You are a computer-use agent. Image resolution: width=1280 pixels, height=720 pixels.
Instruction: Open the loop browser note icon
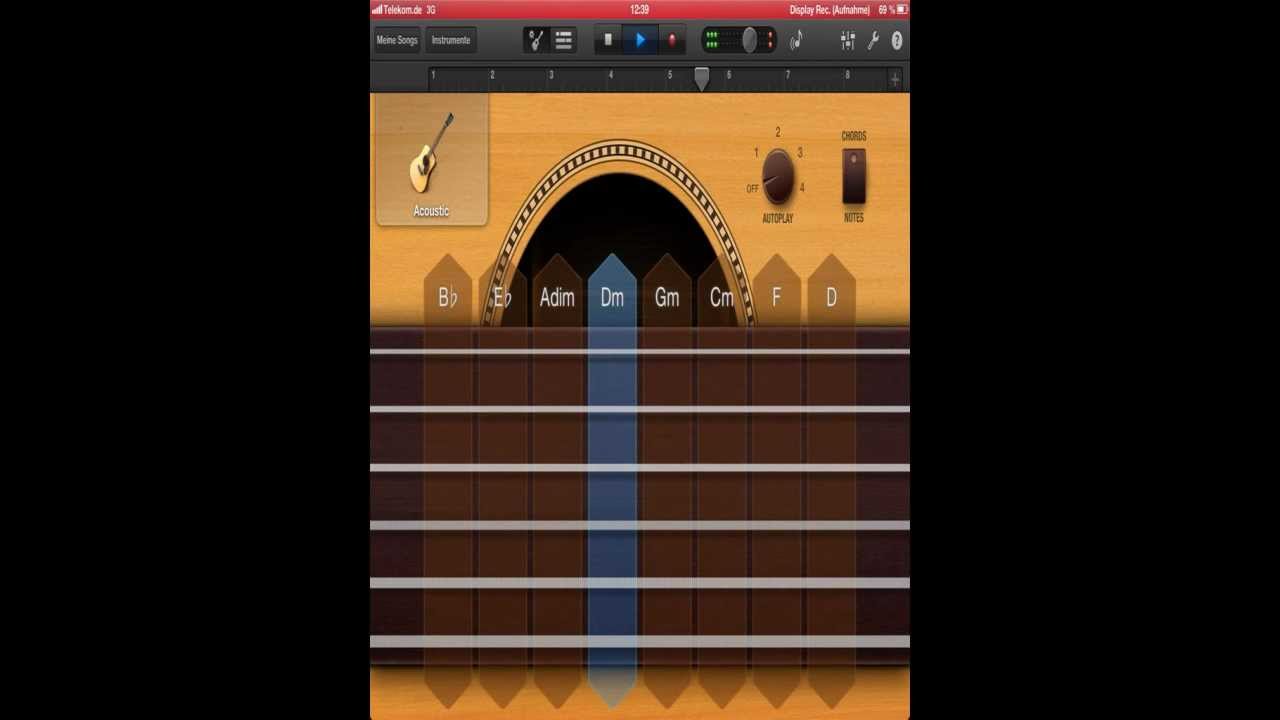pos(796,40)
